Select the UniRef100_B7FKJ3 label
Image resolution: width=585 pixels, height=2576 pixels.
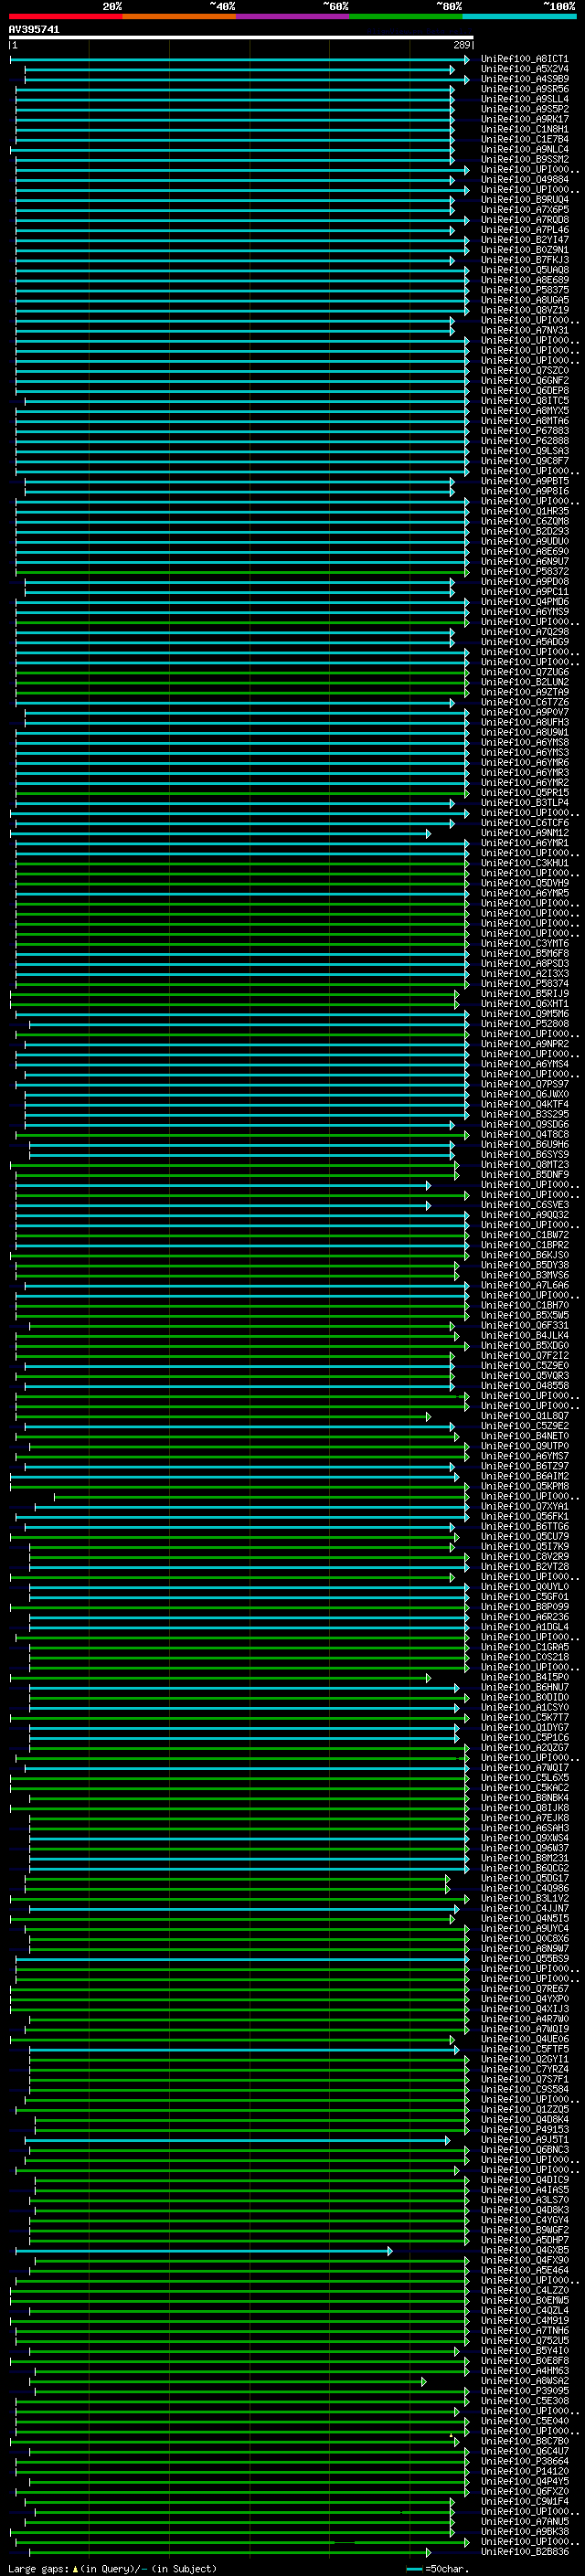[525, 260]
